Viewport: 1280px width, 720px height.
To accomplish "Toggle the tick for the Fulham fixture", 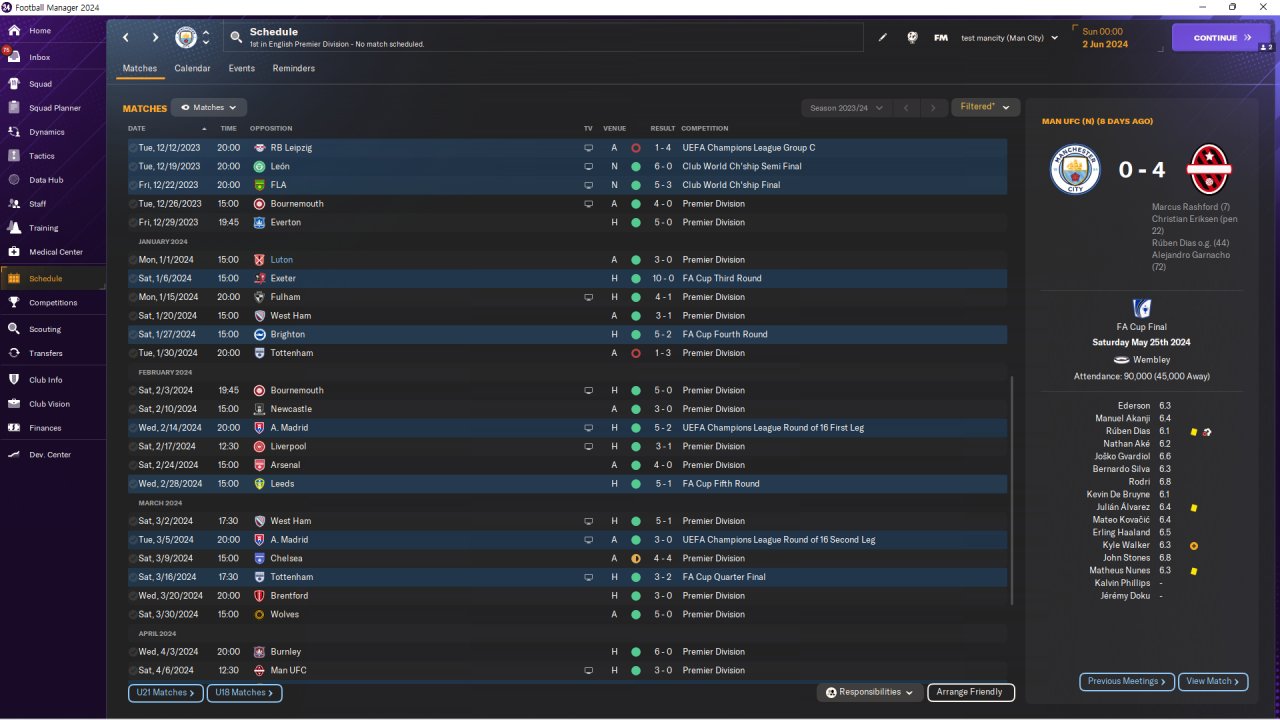I will tap(133, 297).
